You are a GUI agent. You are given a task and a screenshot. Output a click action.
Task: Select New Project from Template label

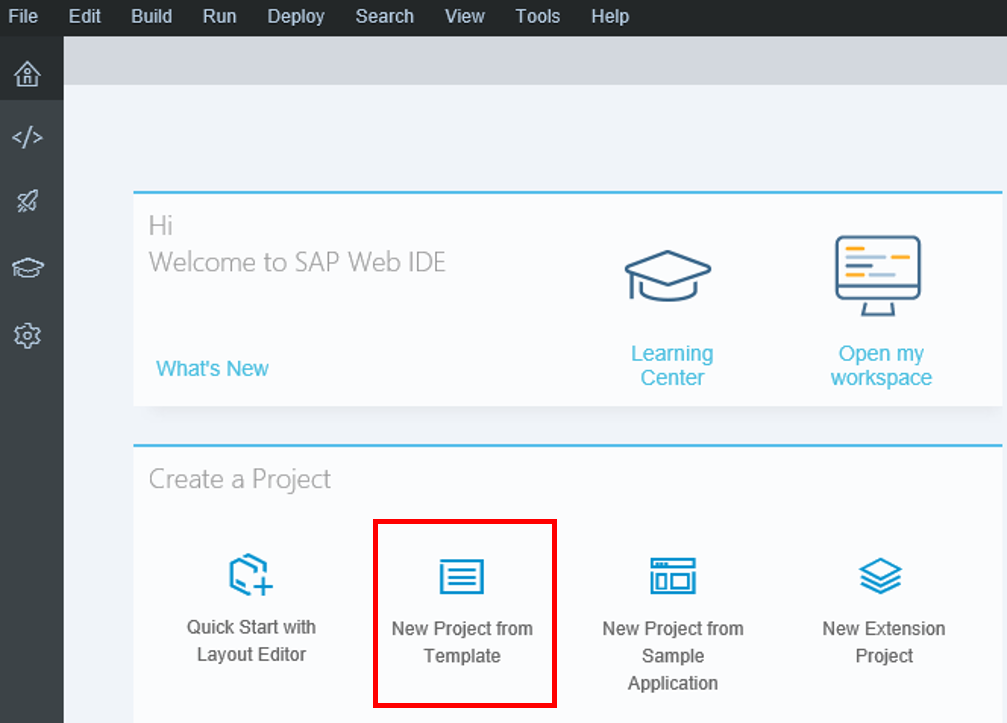tap(462, 642)
